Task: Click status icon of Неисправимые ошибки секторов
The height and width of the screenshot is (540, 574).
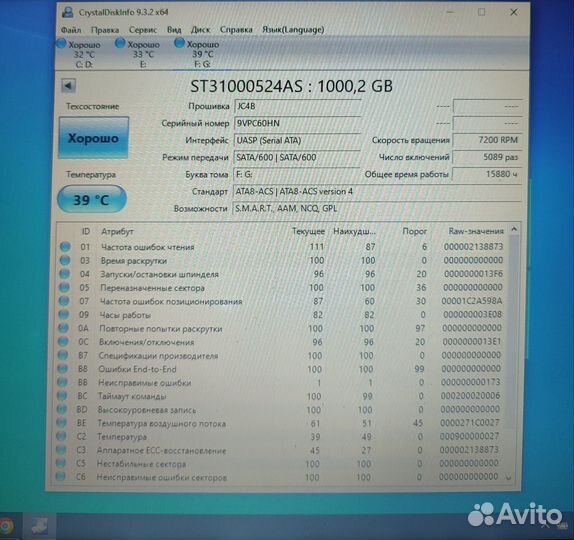Action: pyautogui.click(x=60, y=477)
